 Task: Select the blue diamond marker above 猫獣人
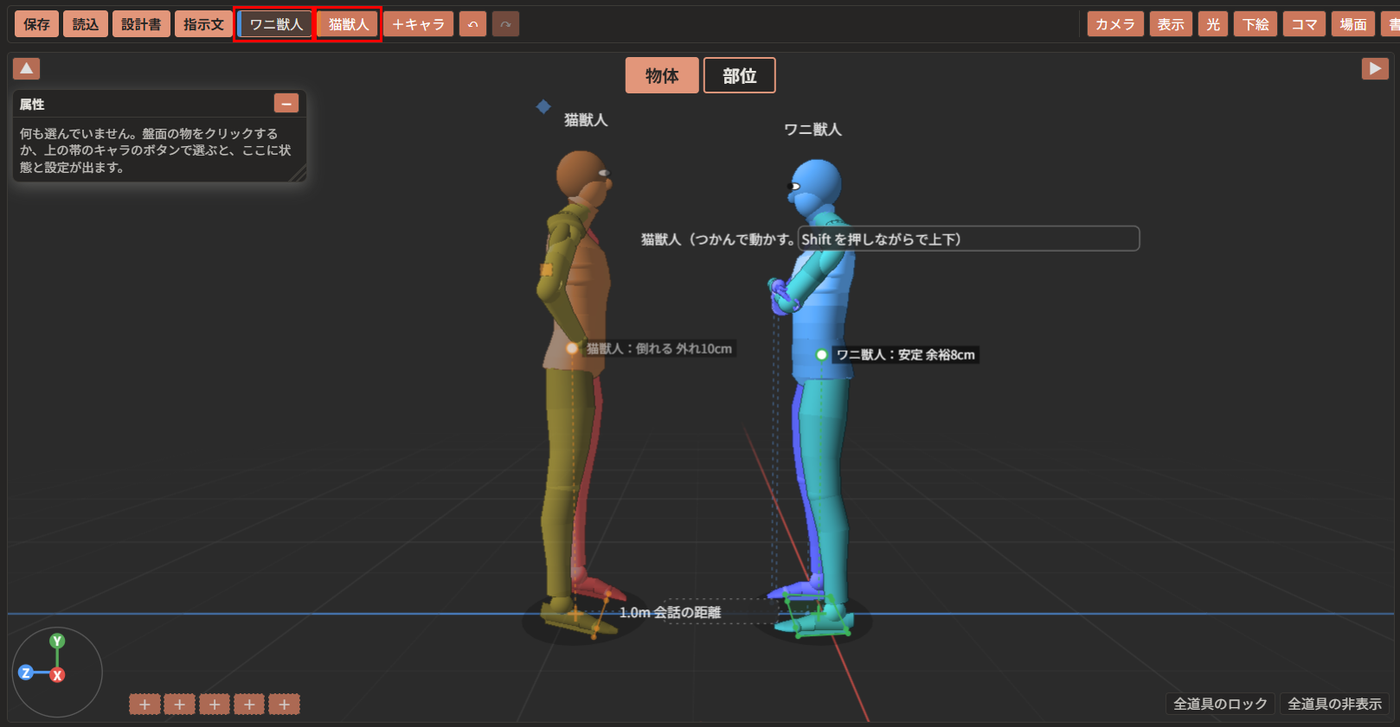[543, 106]
